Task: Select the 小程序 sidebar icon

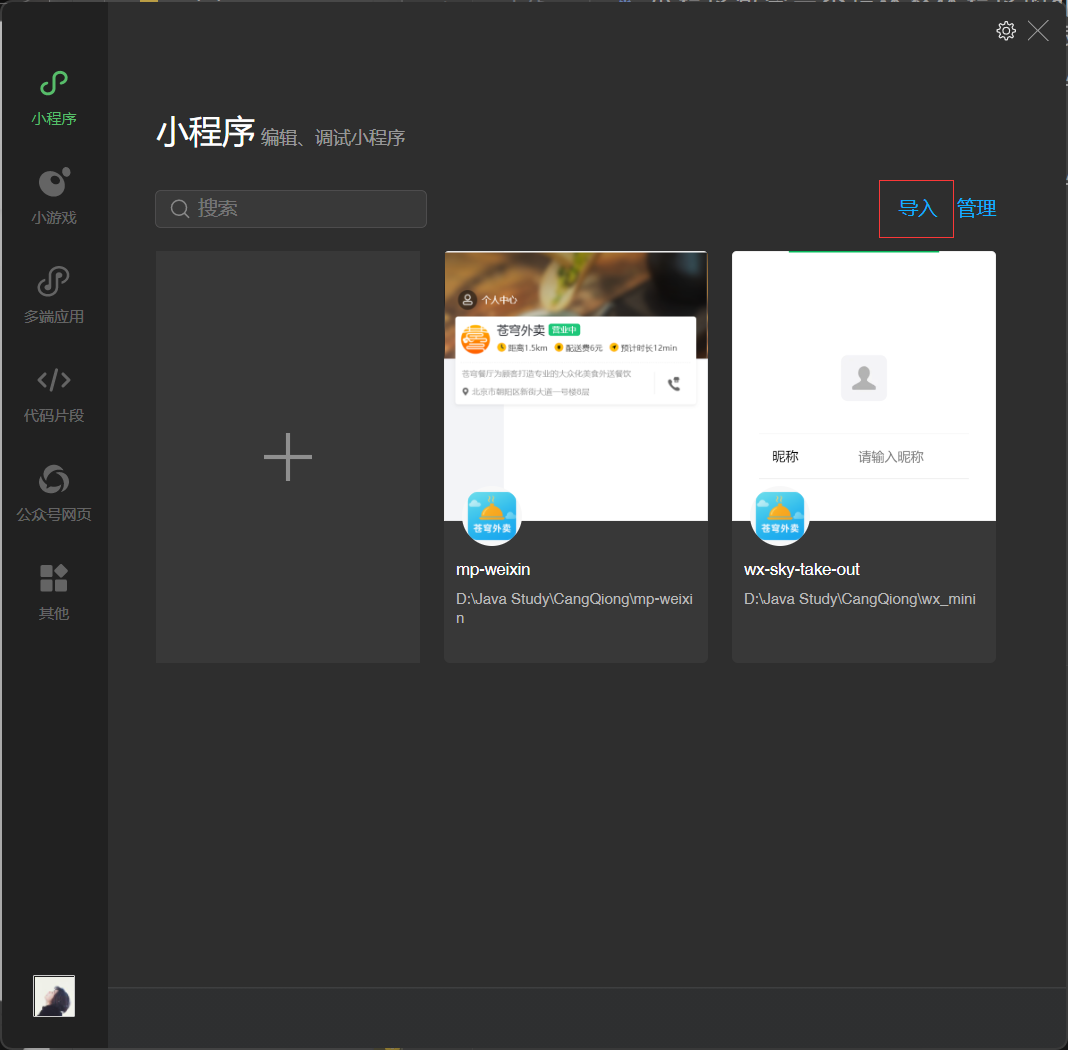Action: click(x=53, y=95)
